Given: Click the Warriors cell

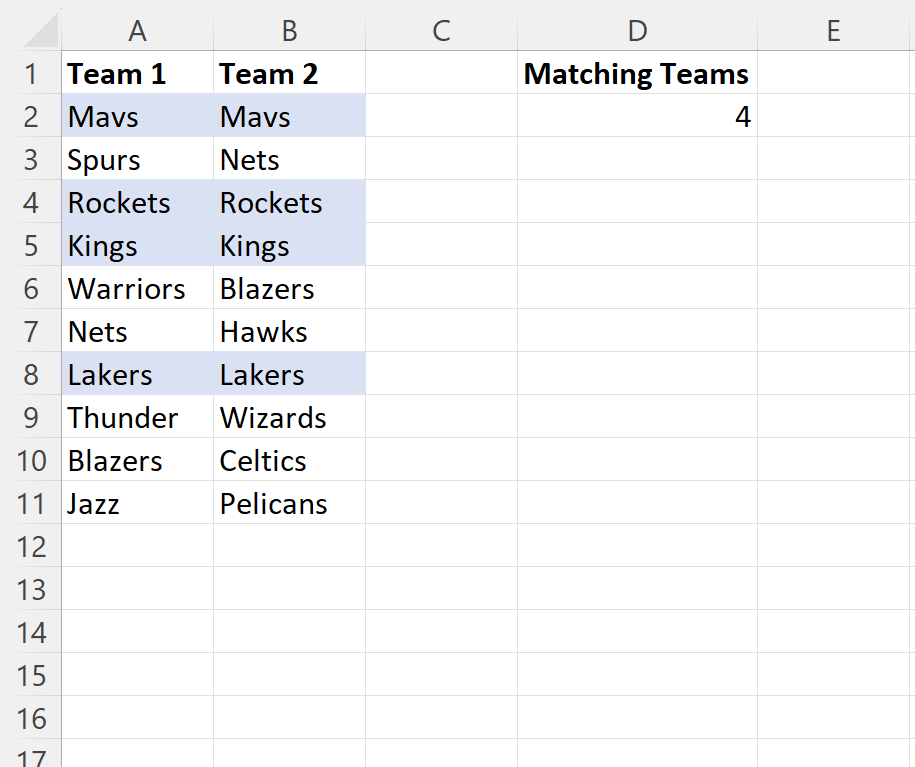Looking at the screenshot, I should pos(138,288).
